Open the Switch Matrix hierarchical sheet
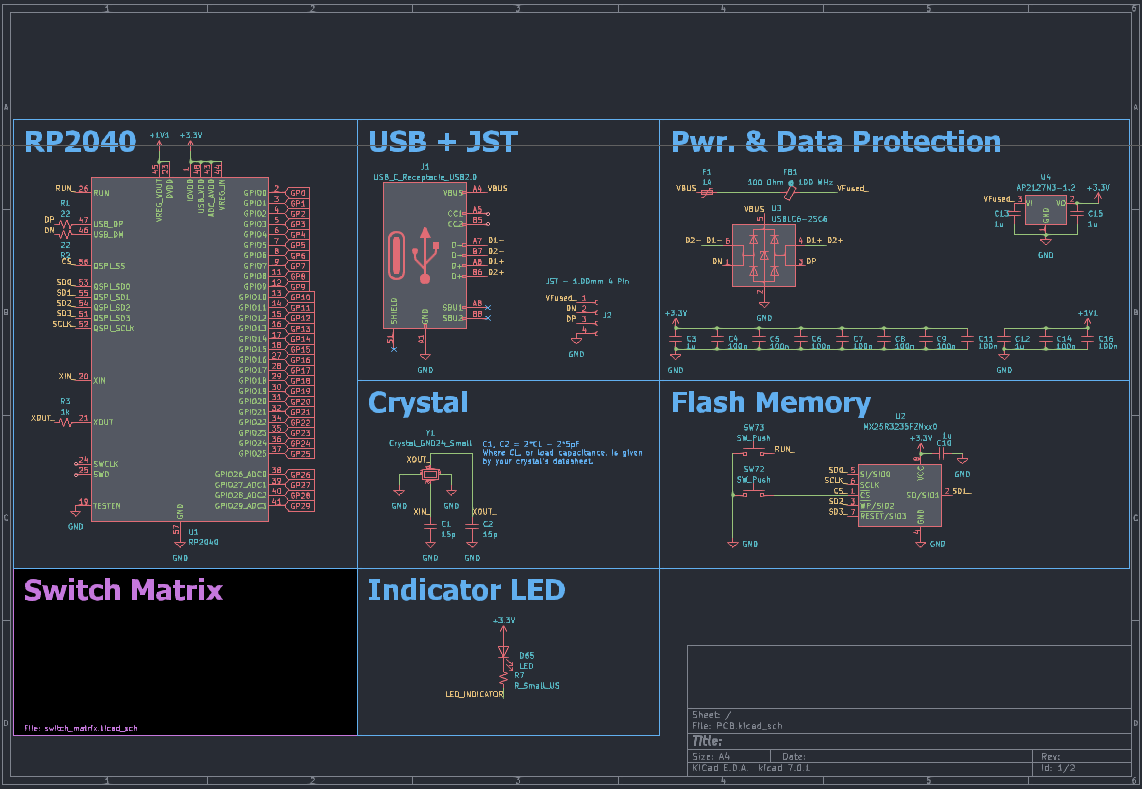1142x789 pixels. click(185, 650)
